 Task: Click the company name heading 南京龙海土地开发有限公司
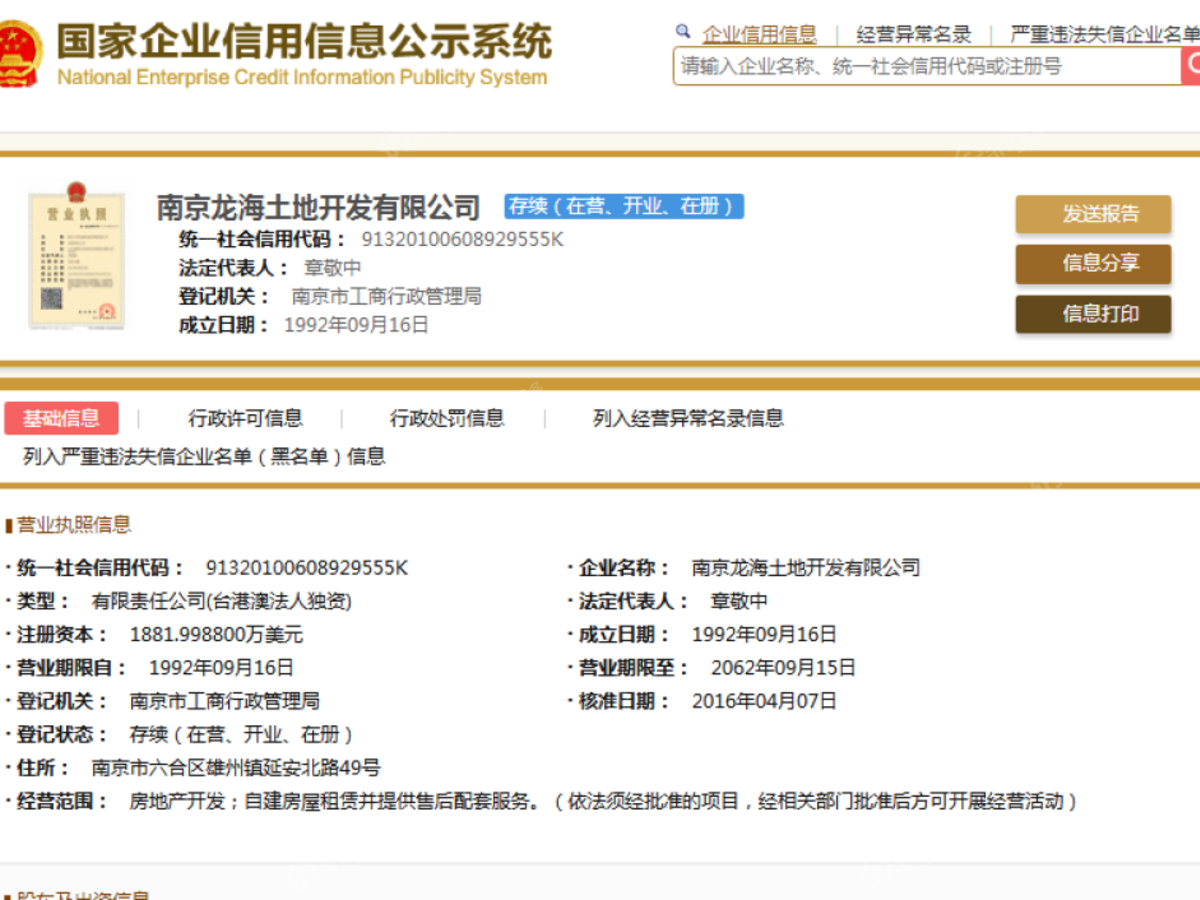[319, 207]
